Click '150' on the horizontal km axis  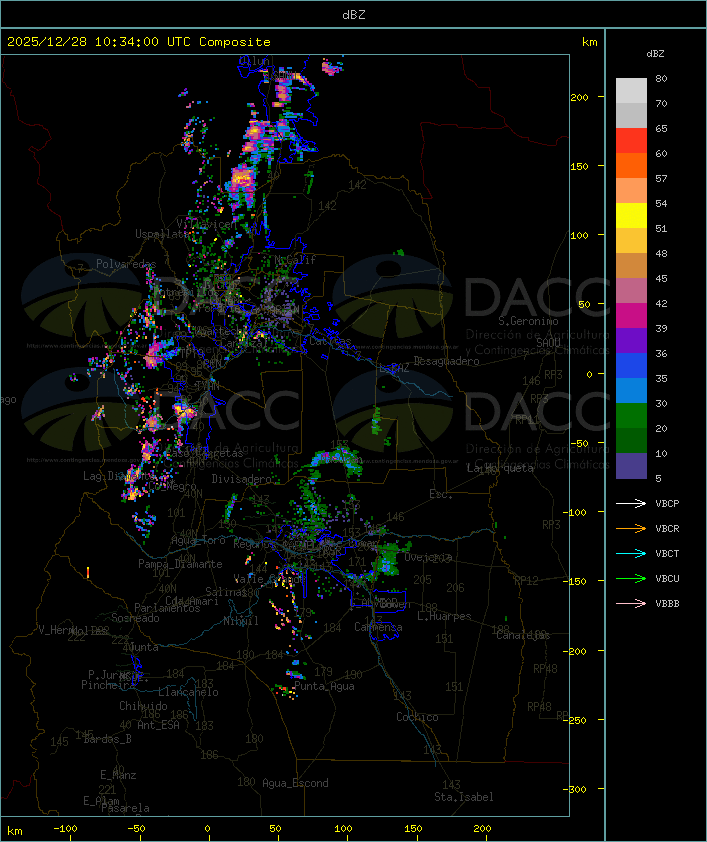pyautogui.click(x=413, y=829)
